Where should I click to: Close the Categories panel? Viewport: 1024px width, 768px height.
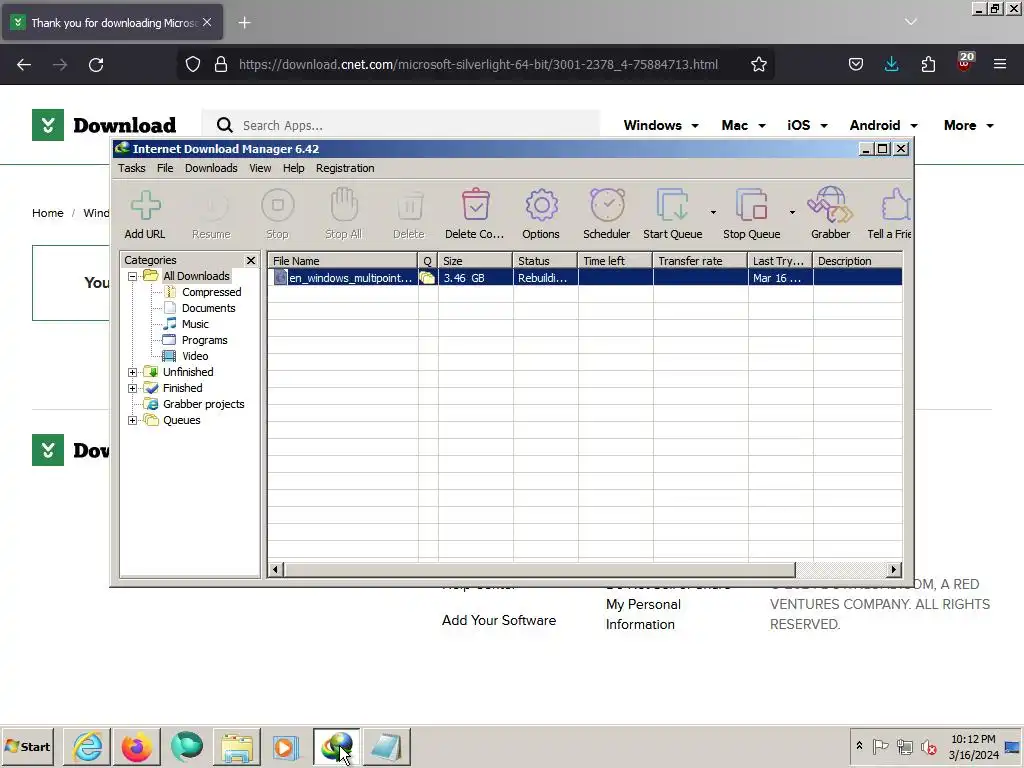(251, 261)
